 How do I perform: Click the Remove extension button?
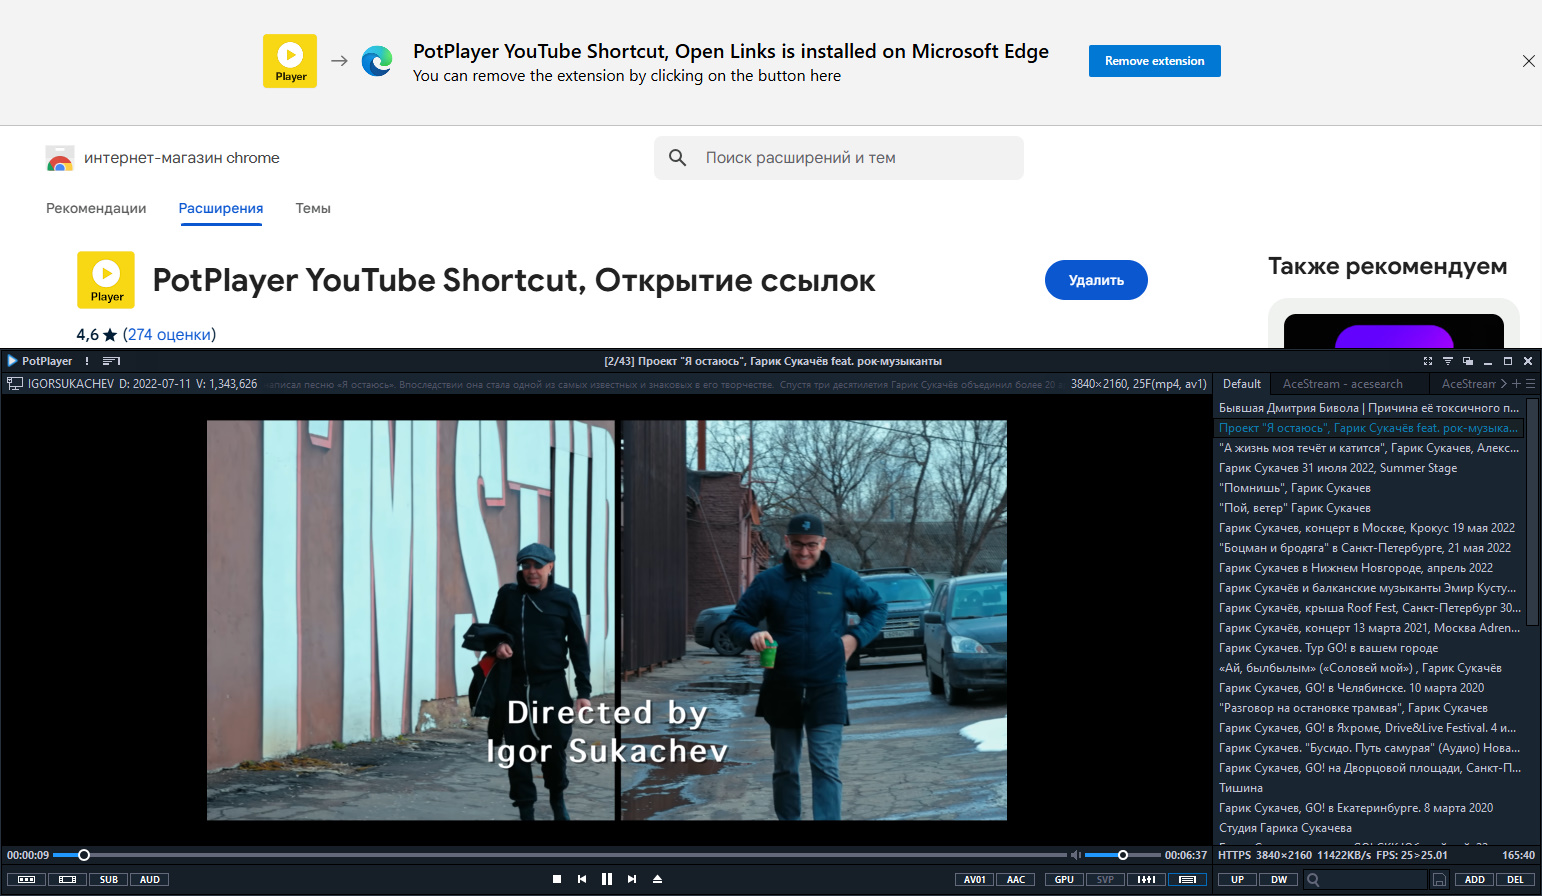pos(1154,61)
